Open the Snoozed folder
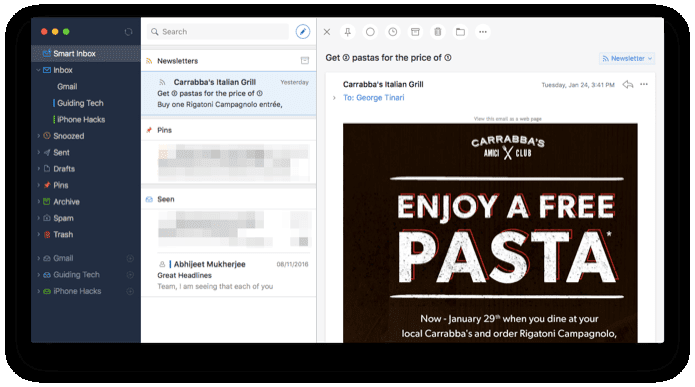 tap(69, 136)
